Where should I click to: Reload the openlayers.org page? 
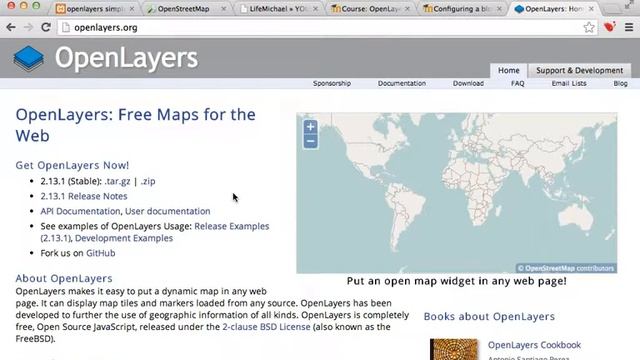tap(46, 27)
